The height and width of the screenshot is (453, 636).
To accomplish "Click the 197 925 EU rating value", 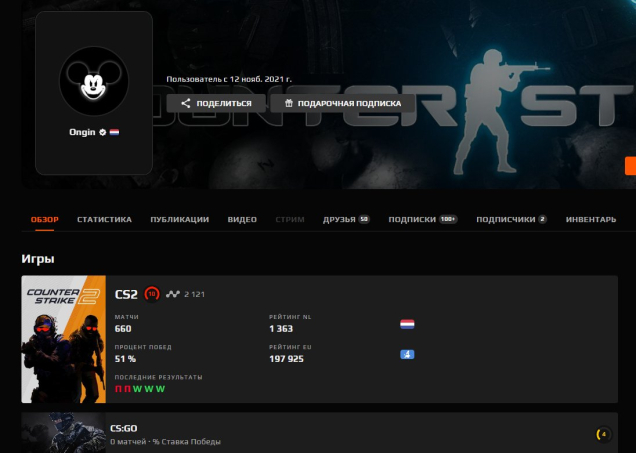I will point(286,359).
